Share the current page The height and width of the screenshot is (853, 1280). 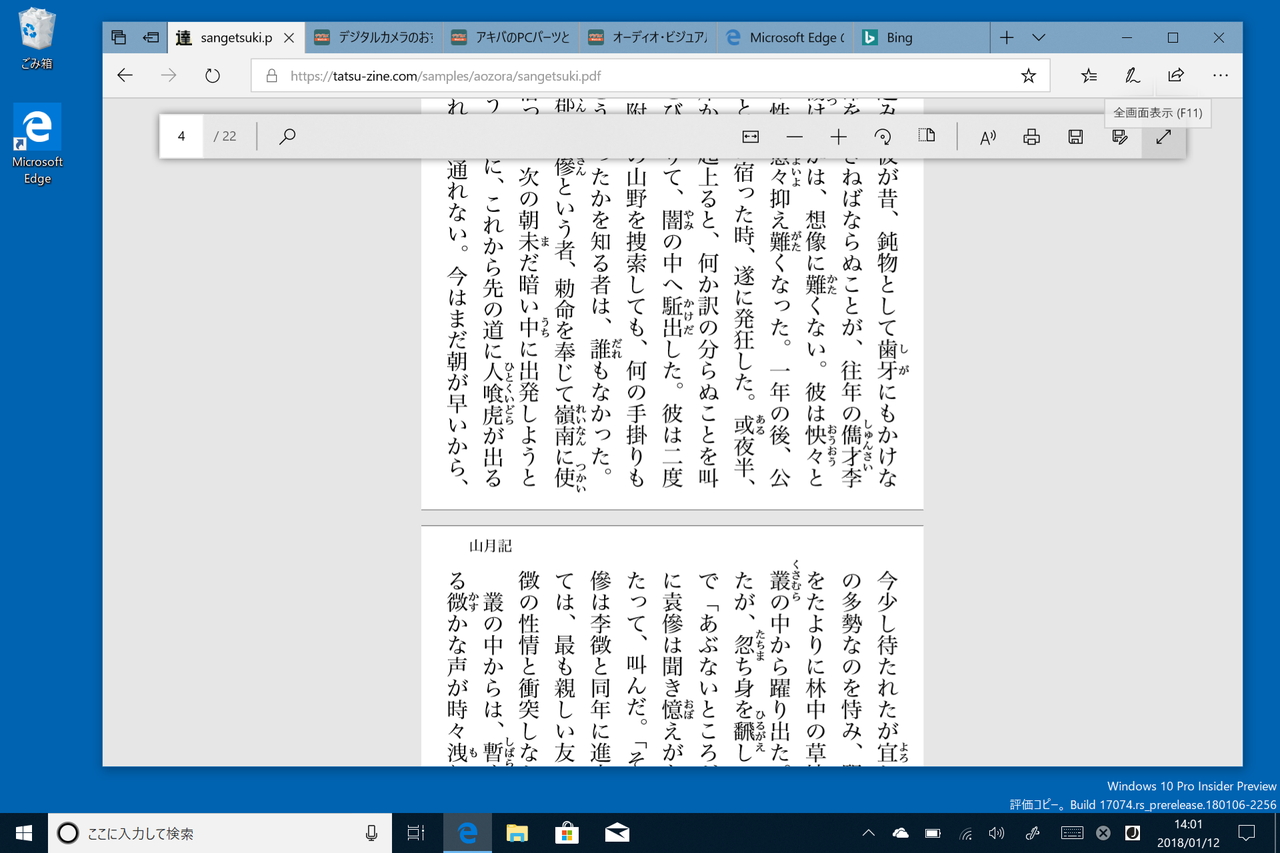click(1175, 75)
